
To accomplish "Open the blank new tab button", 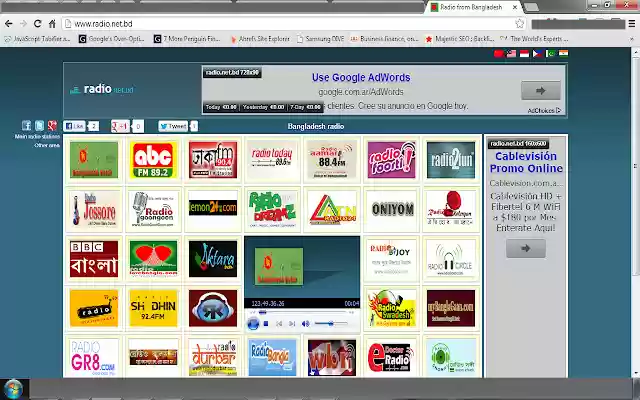I will (531, 7).
